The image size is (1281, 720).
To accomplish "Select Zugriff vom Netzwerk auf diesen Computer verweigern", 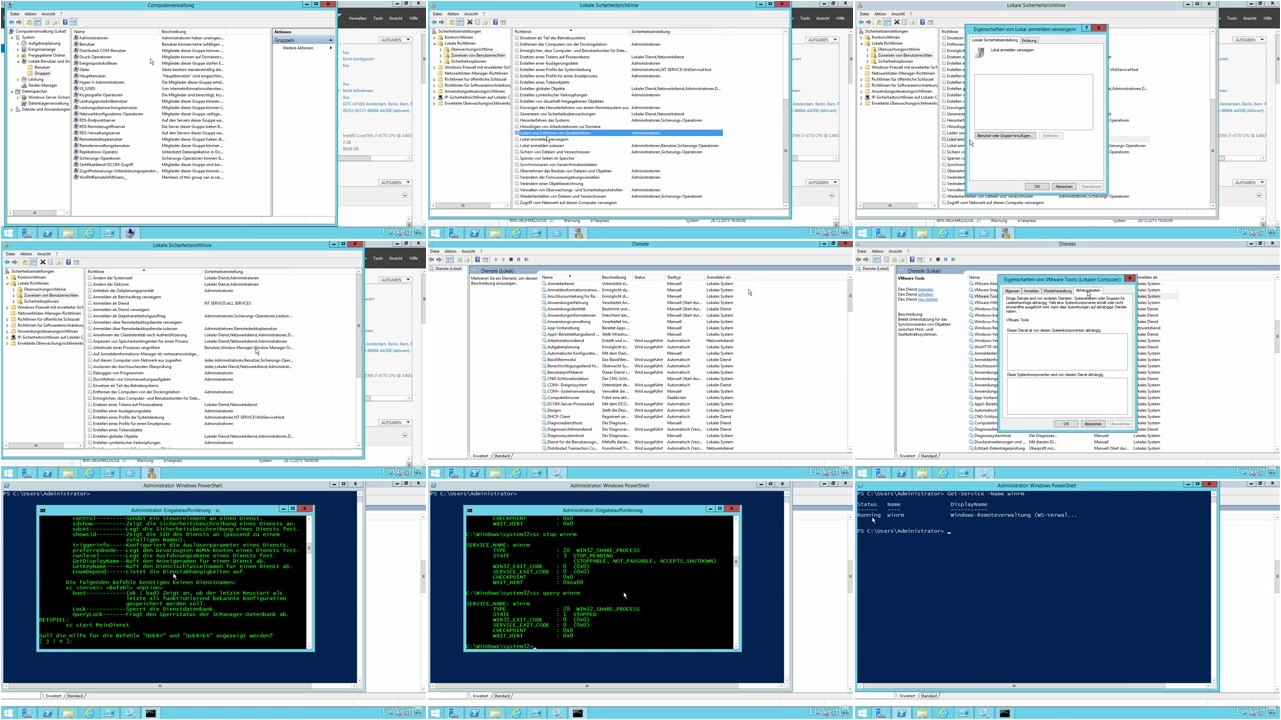I will point(994,202).
